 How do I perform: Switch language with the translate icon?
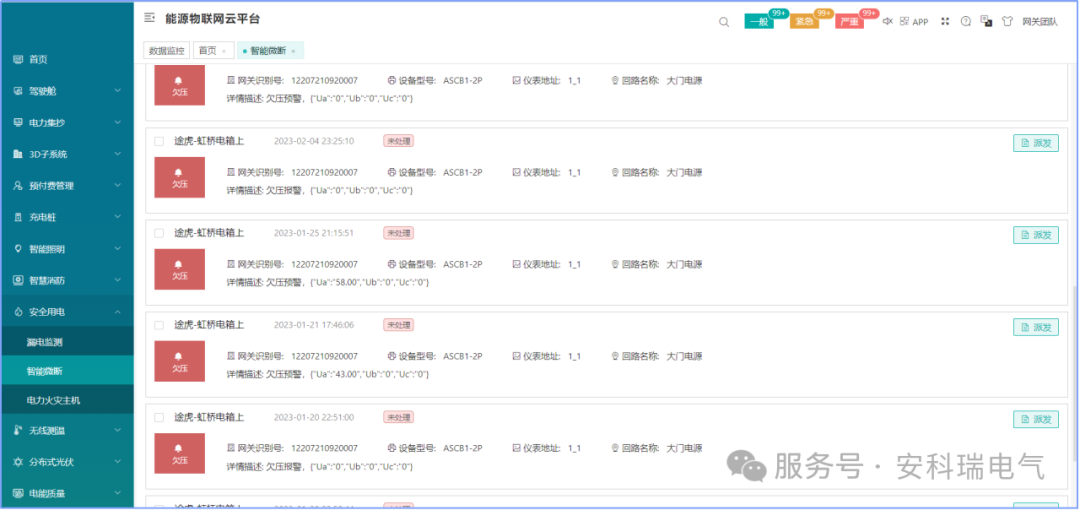click(986, 21)
